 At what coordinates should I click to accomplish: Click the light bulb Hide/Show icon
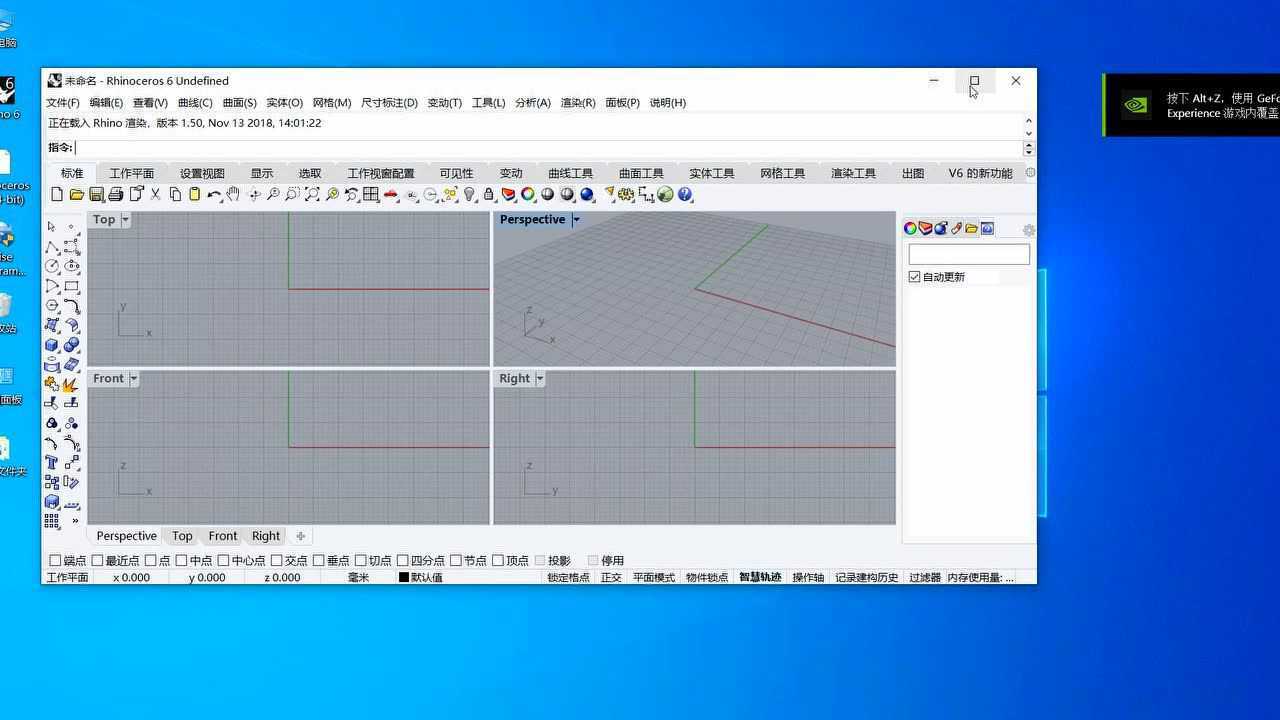click(x=469, y=194)
